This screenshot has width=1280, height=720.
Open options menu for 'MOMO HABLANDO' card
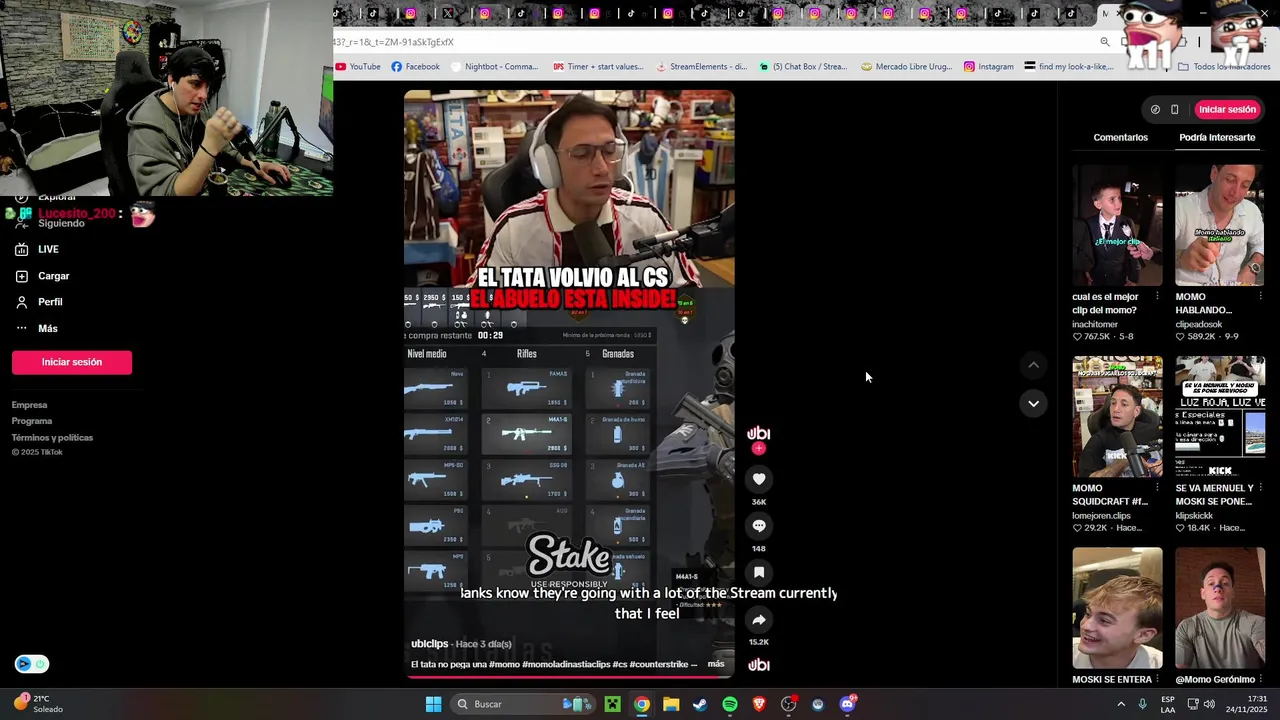(1259, 297)
